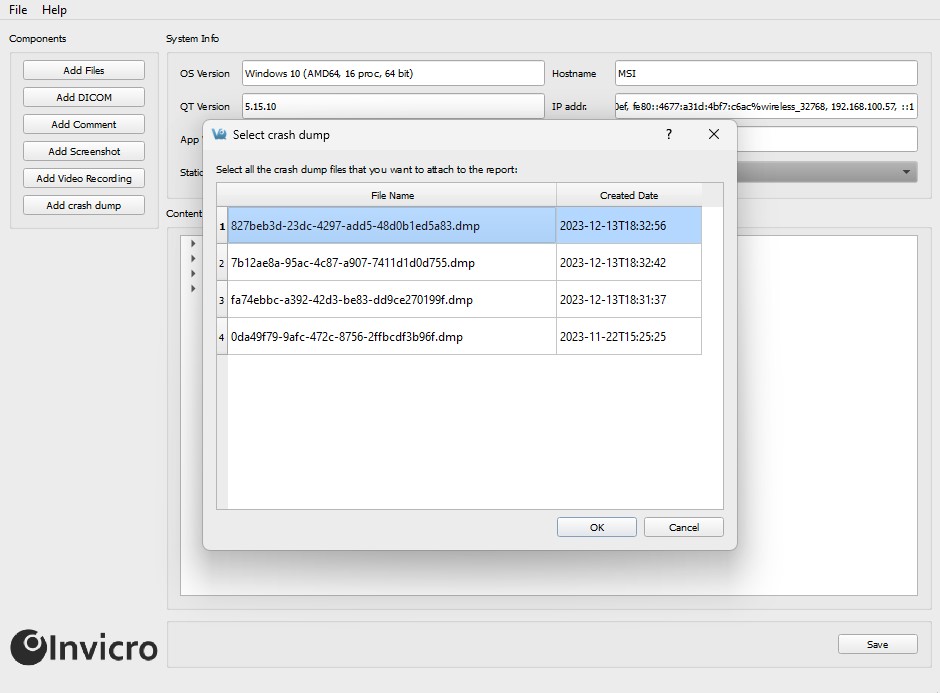Screen dimensions: 940x693
Task: Expand the second tree item in Content panel
Action: pos(193,258)
